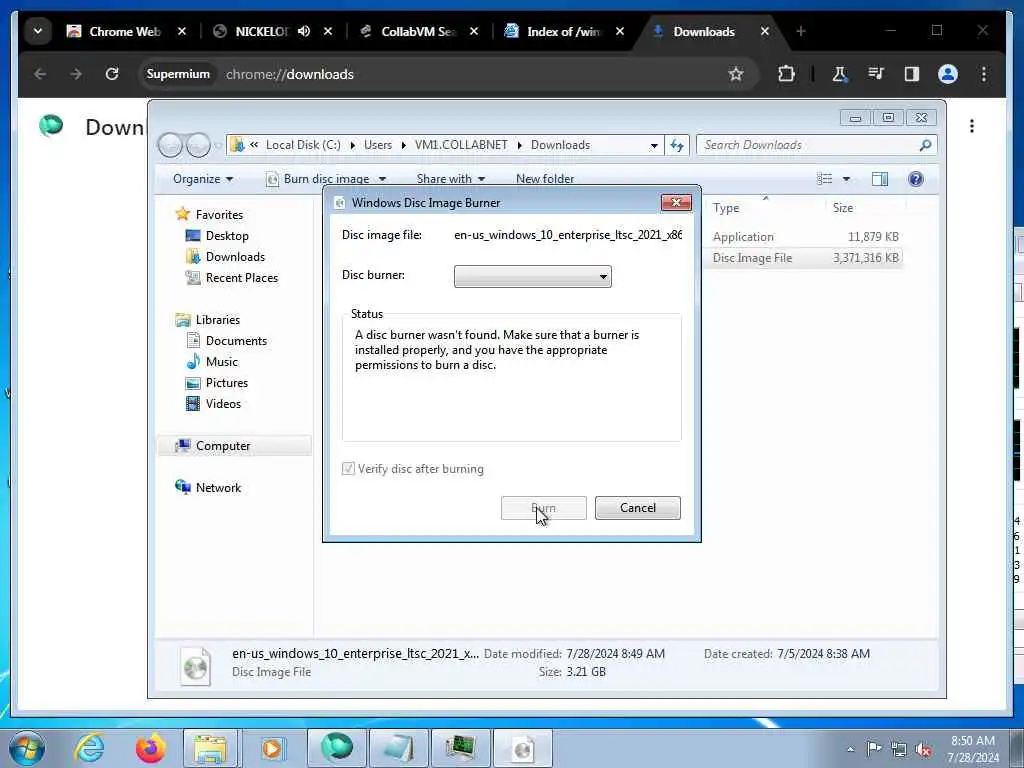Open Recent Places in navigation pane
Image resolution: width=1024 pixels, height=768 pixels.
(x=242, y=278)
